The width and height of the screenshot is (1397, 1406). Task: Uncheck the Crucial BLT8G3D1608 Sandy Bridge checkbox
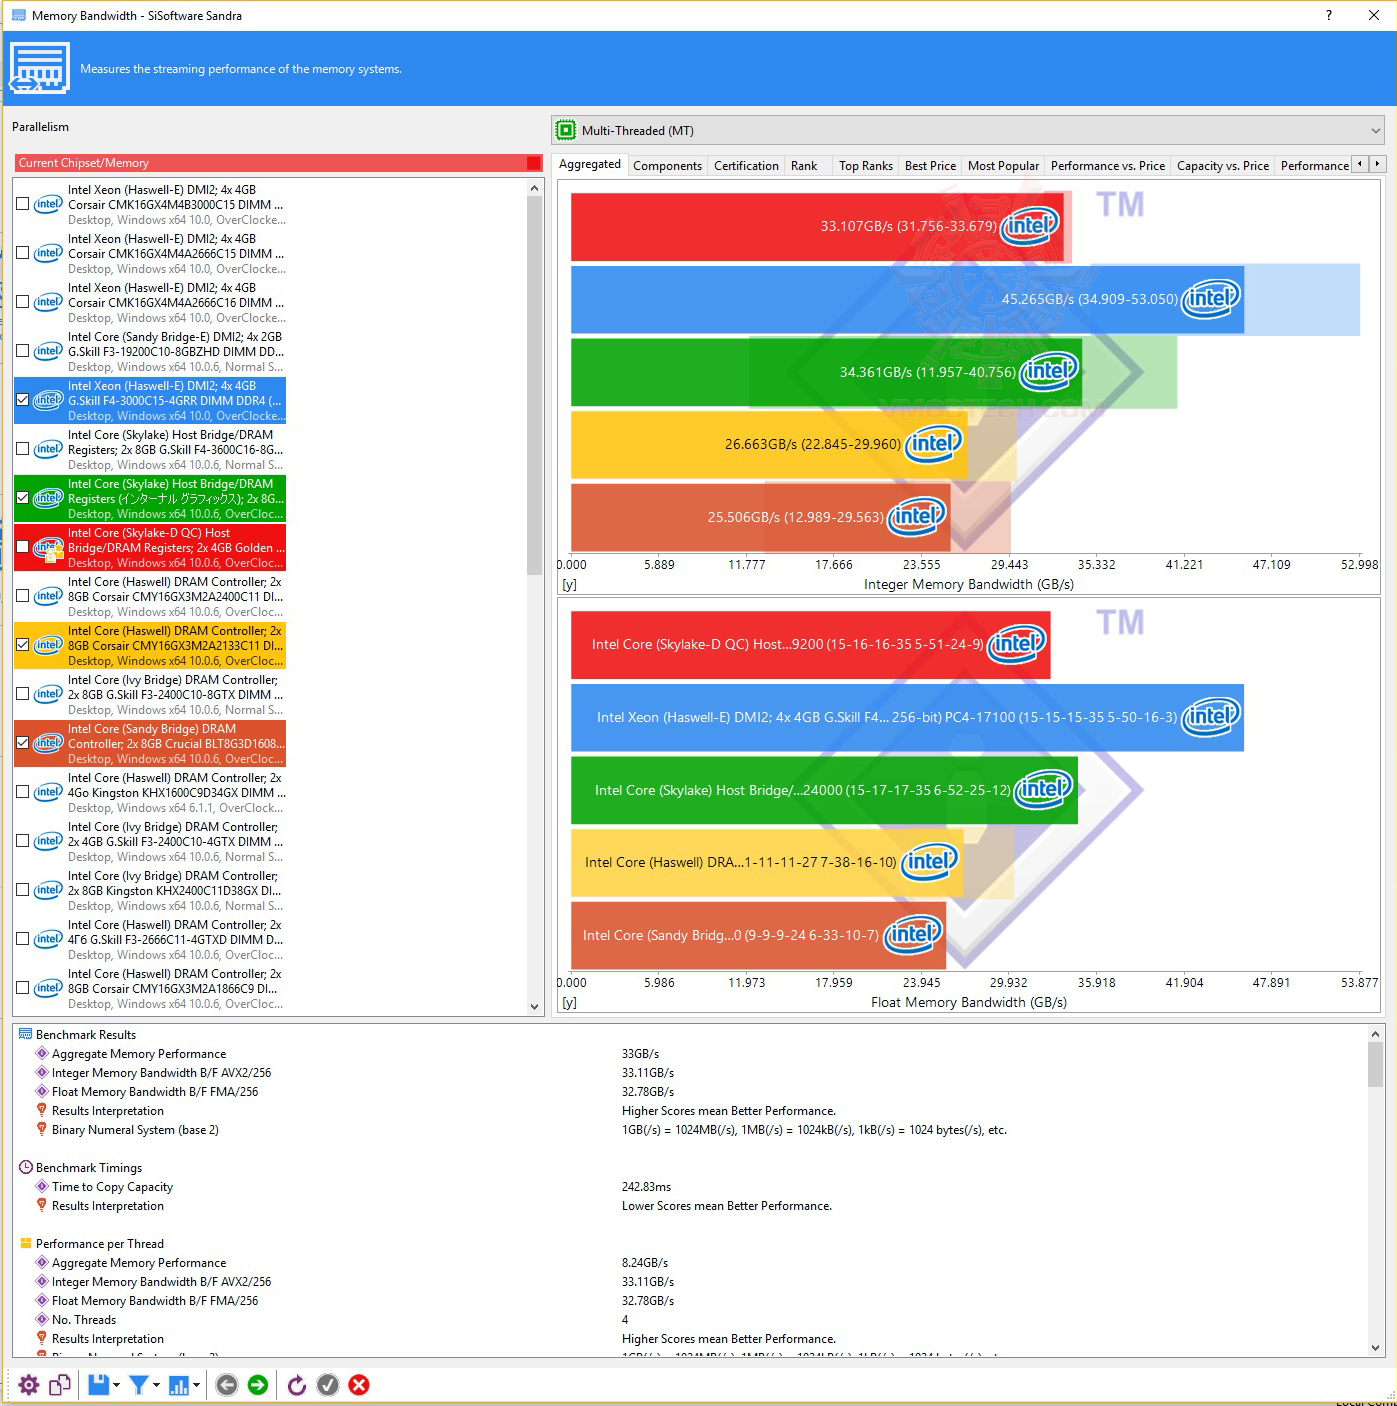[x=22, y=743]
